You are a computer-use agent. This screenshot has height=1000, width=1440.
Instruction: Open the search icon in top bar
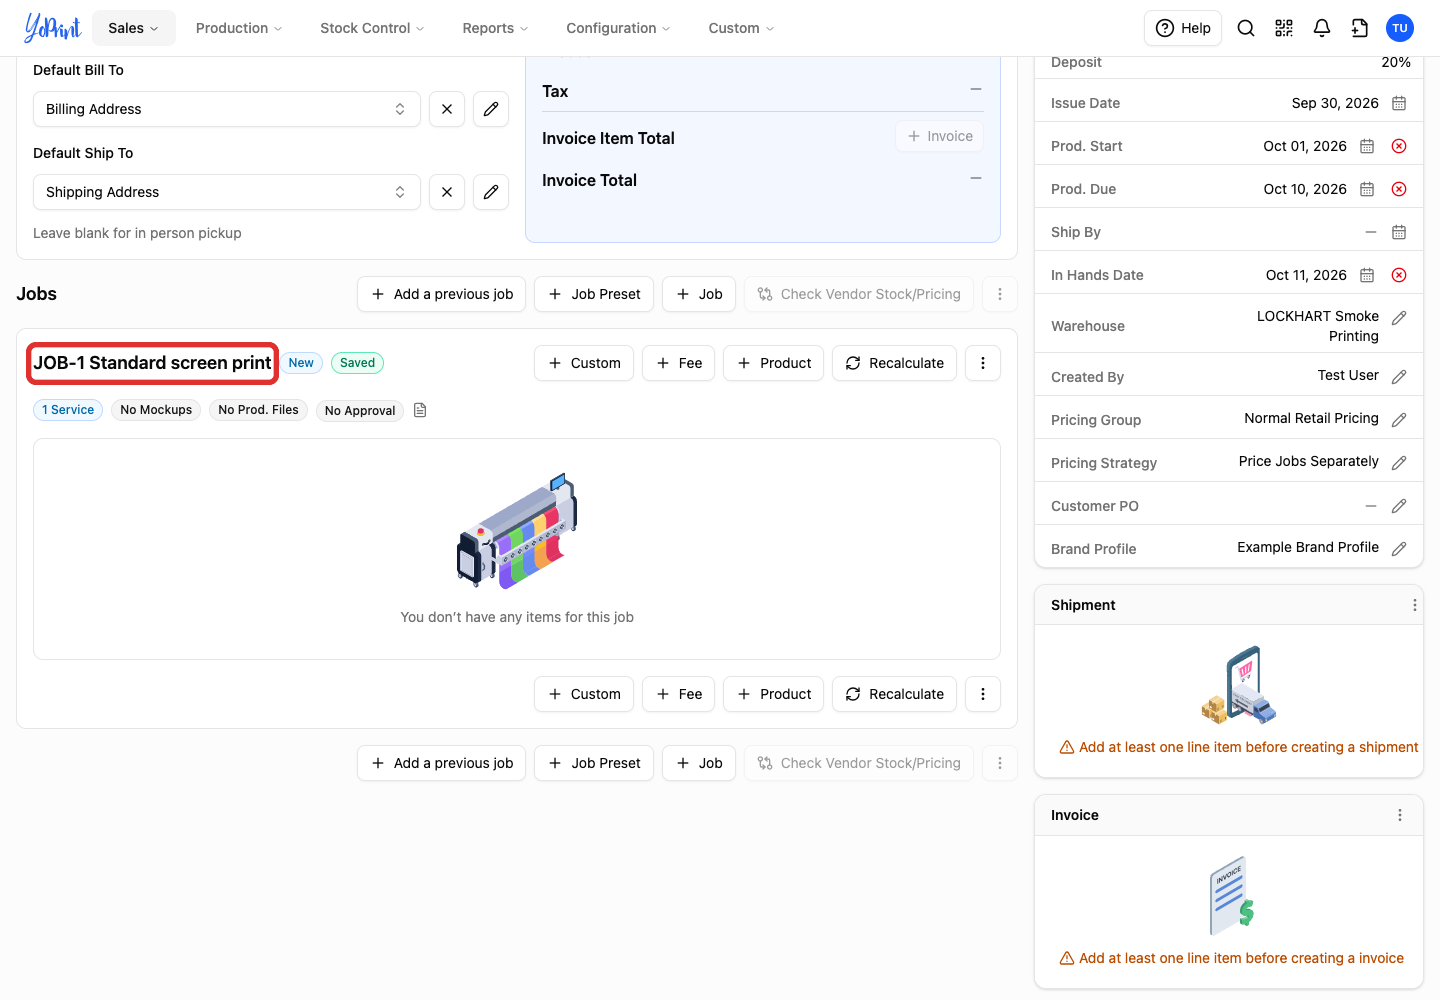pos(1246,28)
